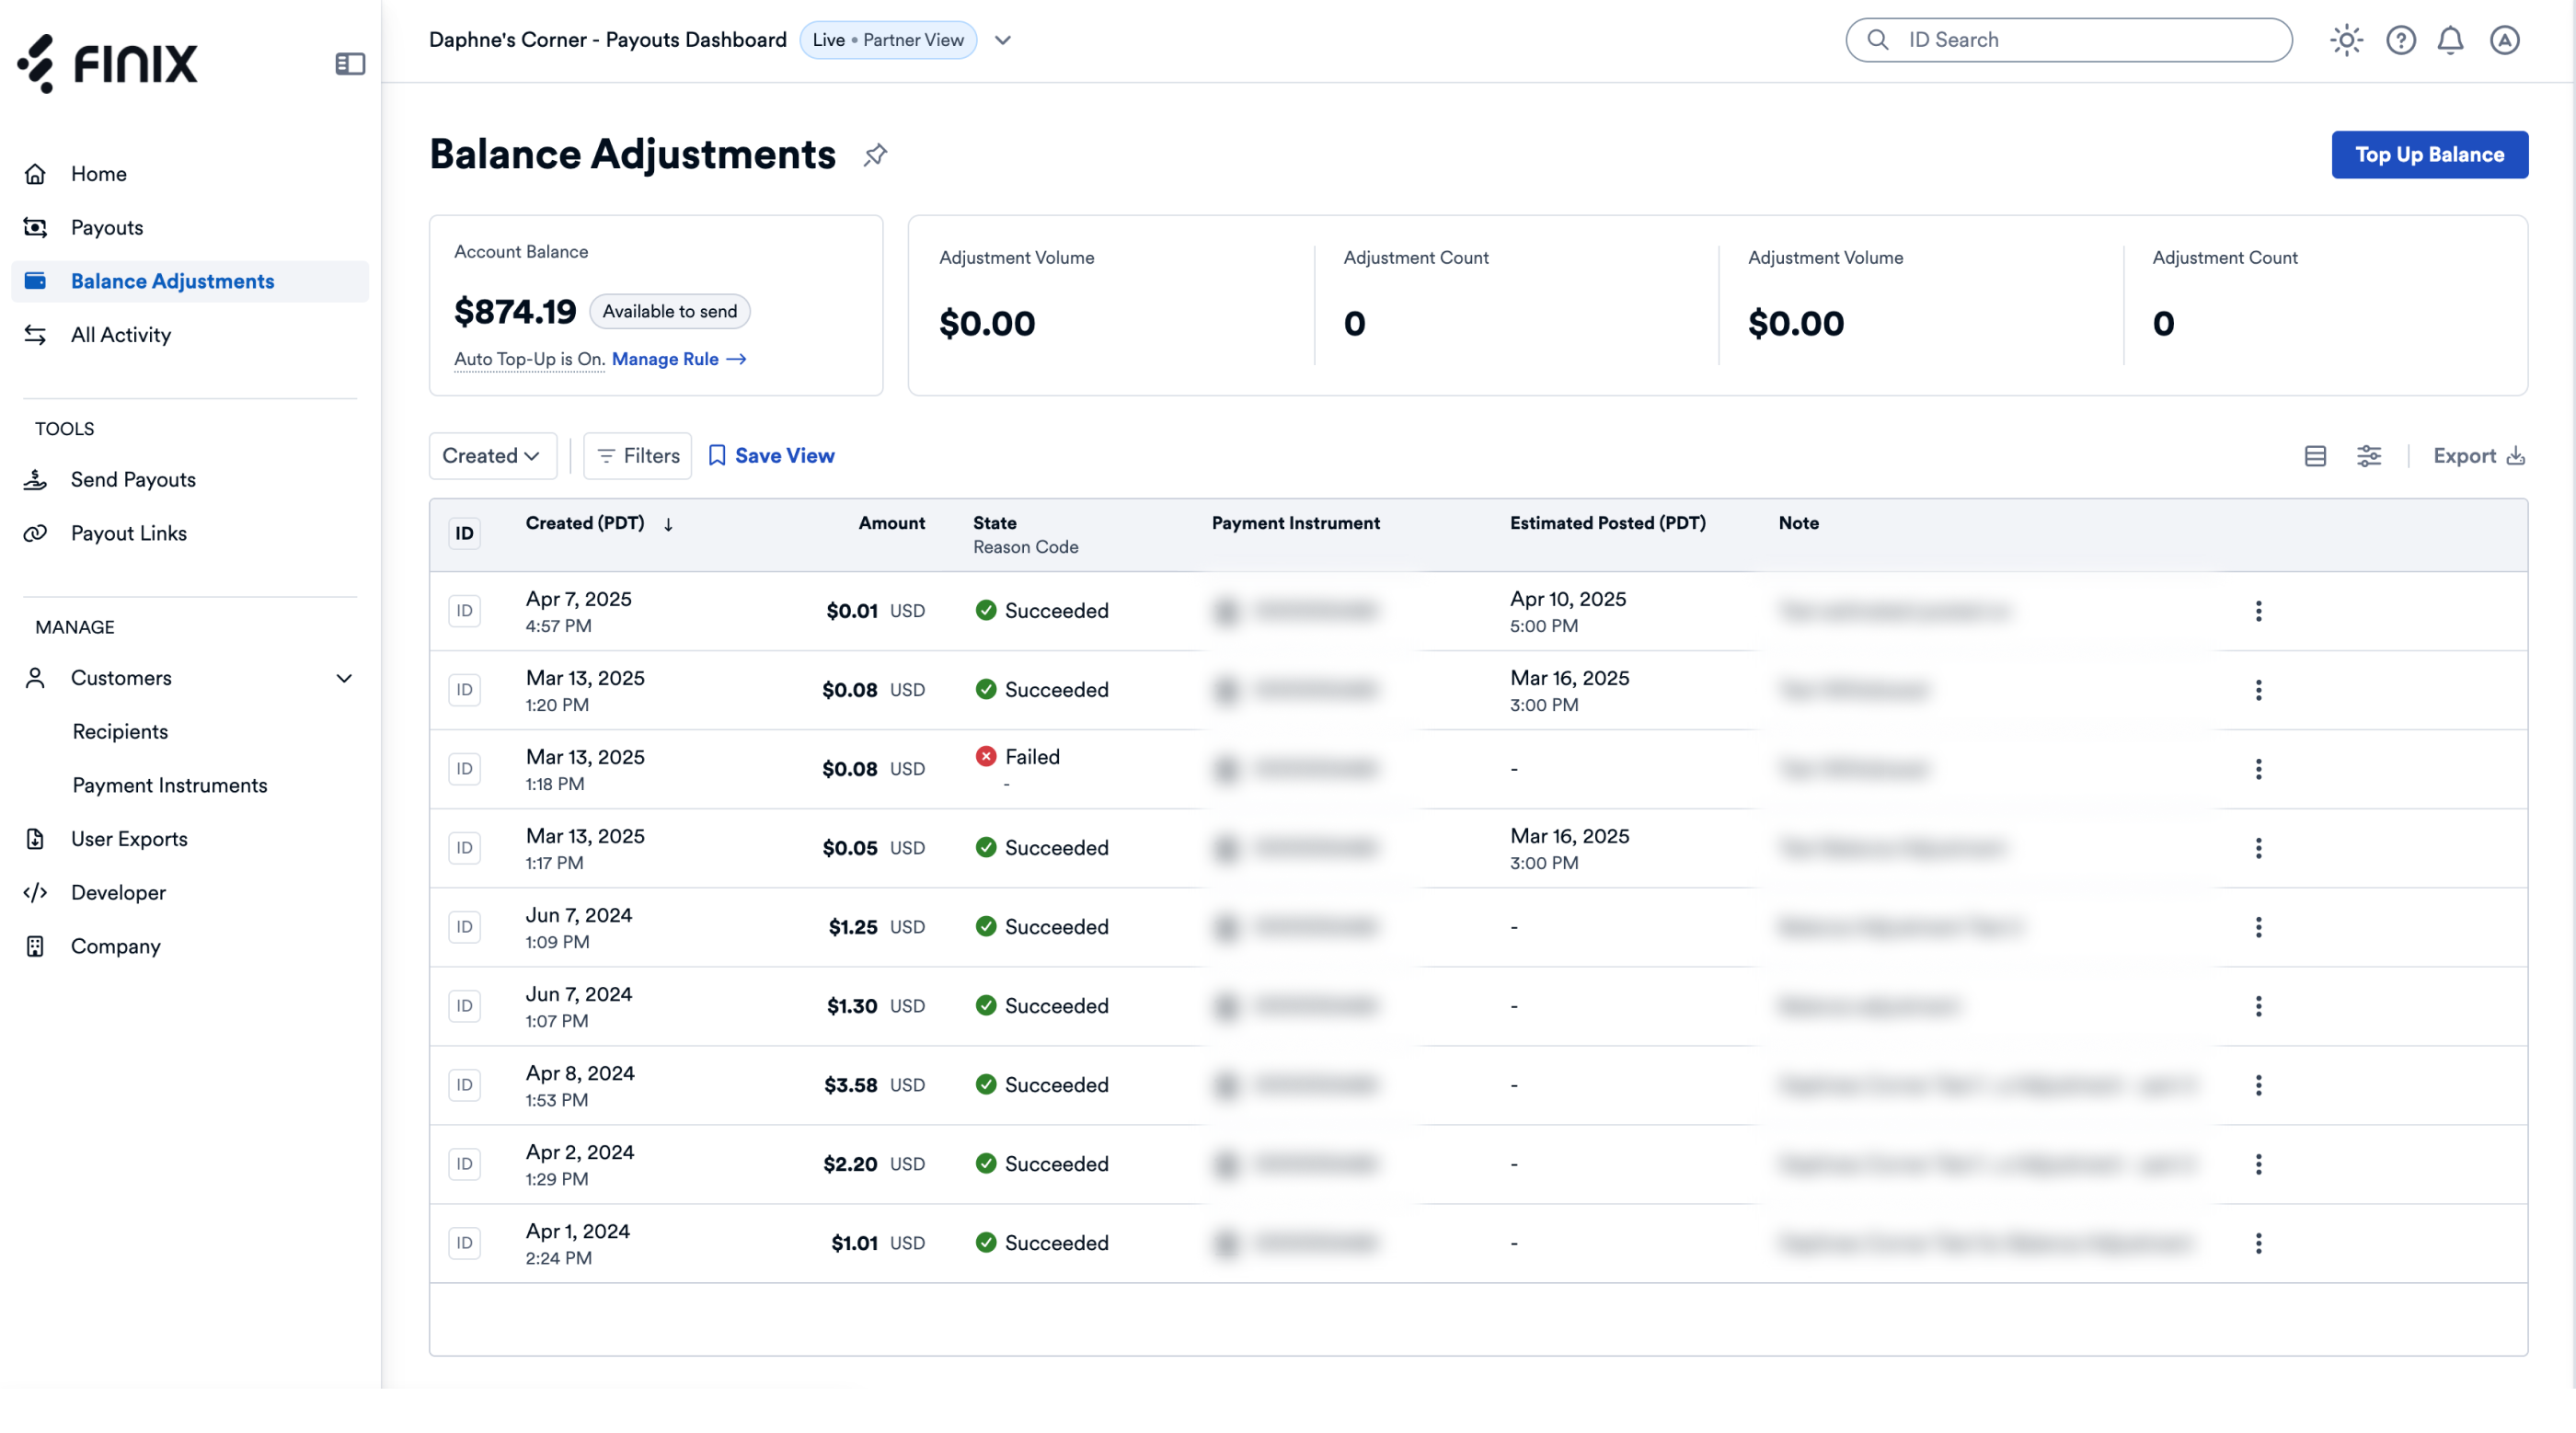Open row actions for Apr 7, 2025 entry
This screenshot has height=1433, width=2576.
(x=2258, y=611)
